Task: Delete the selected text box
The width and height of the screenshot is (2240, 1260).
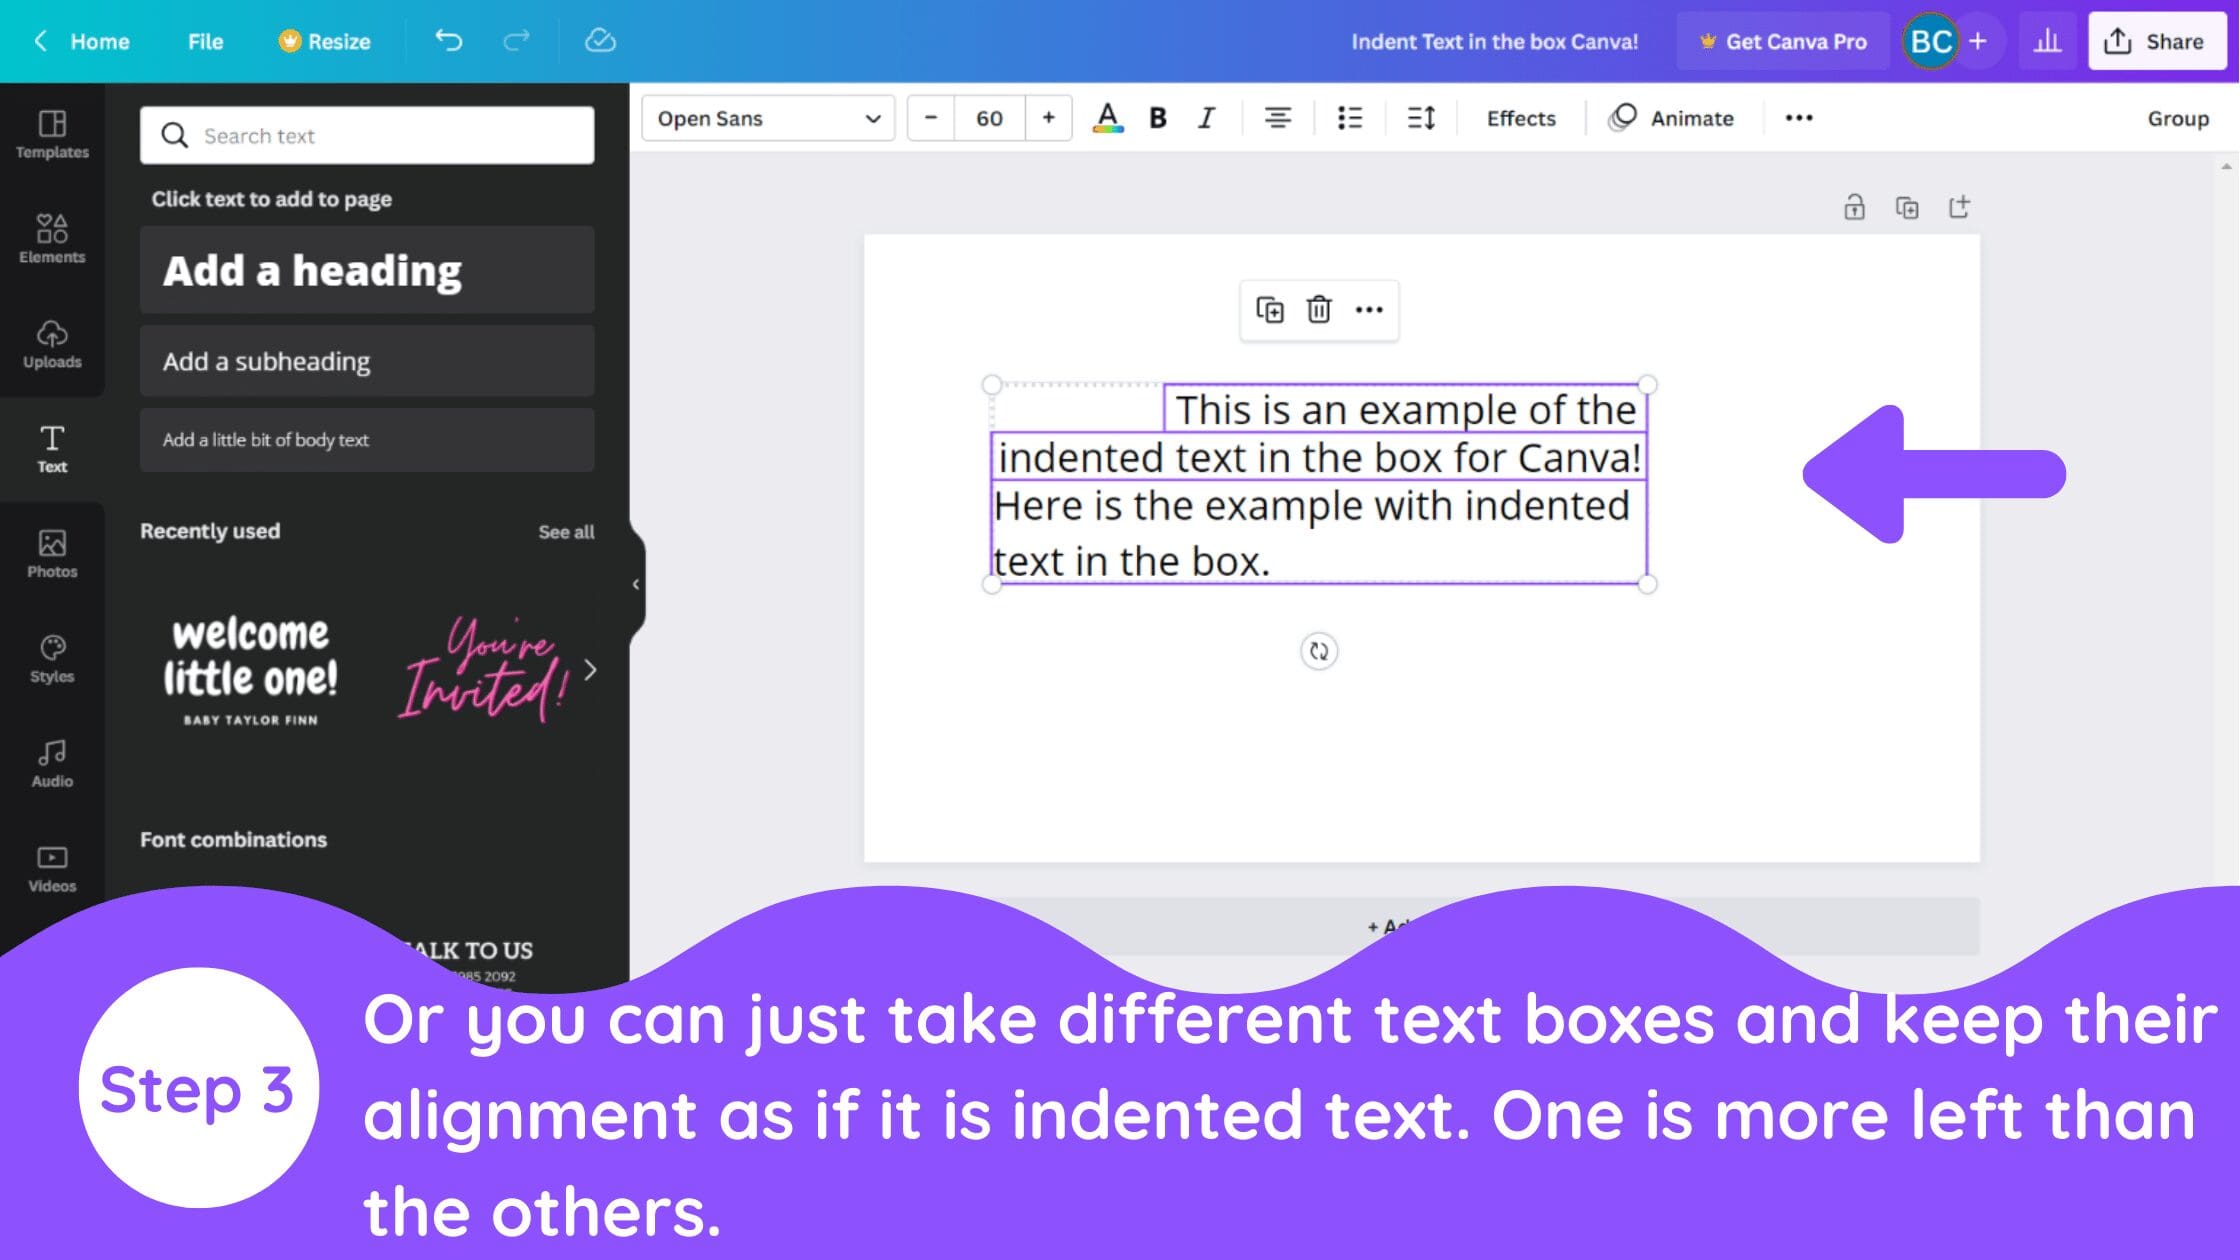Action: pyautogui.click(x=1318, y=310)
